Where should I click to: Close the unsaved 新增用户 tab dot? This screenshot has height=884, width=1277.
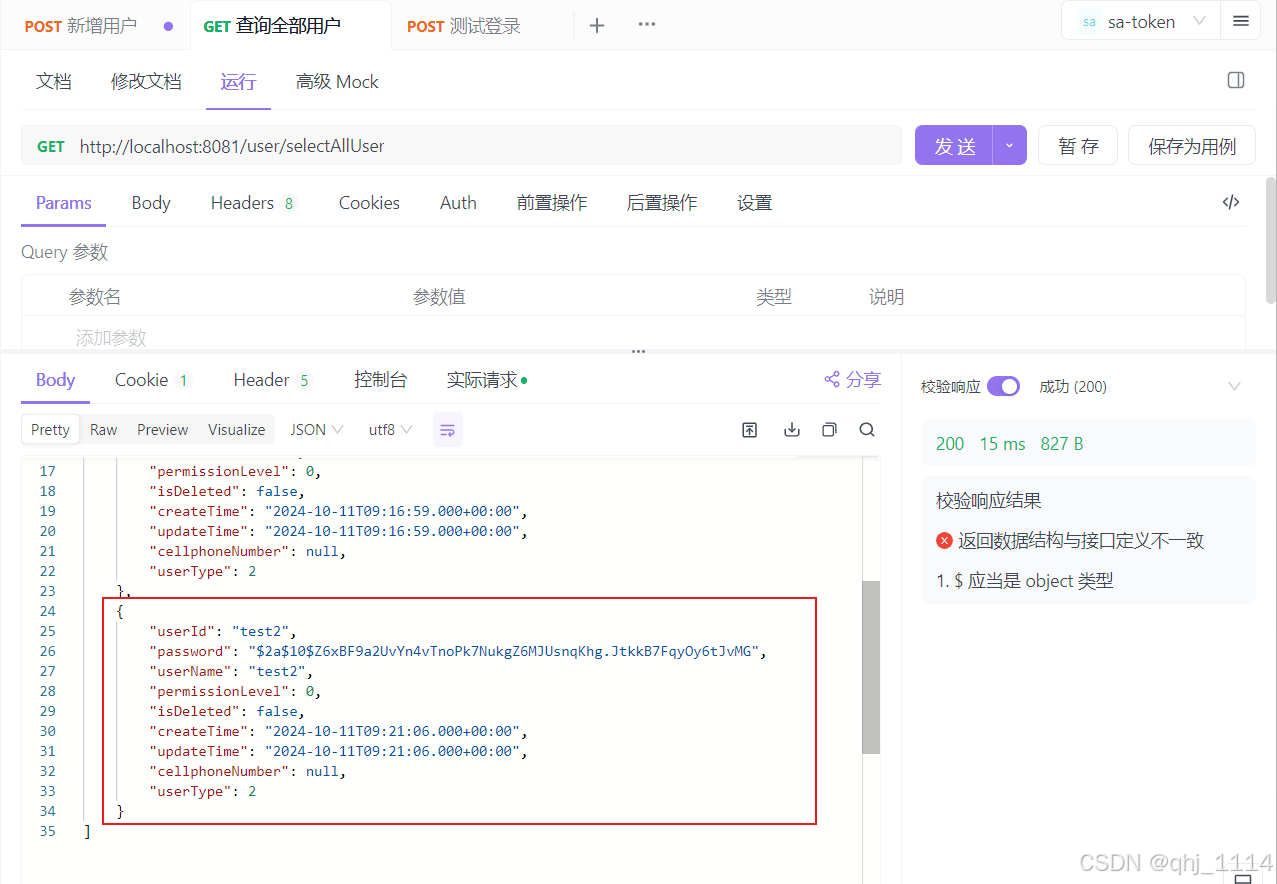pos(168,26)
